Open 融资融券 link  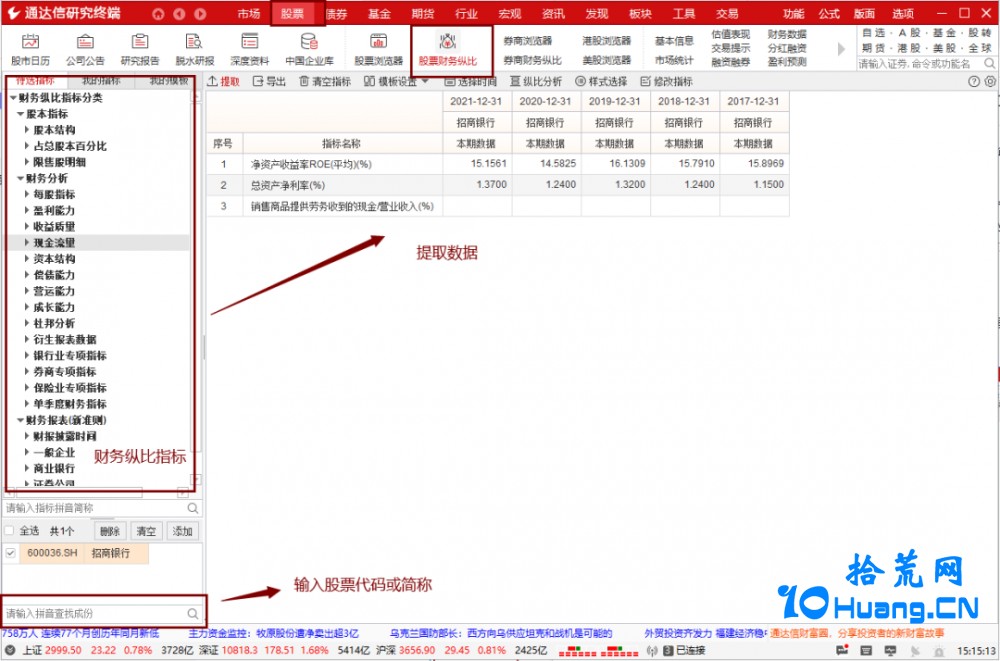(x=731, y=62)
